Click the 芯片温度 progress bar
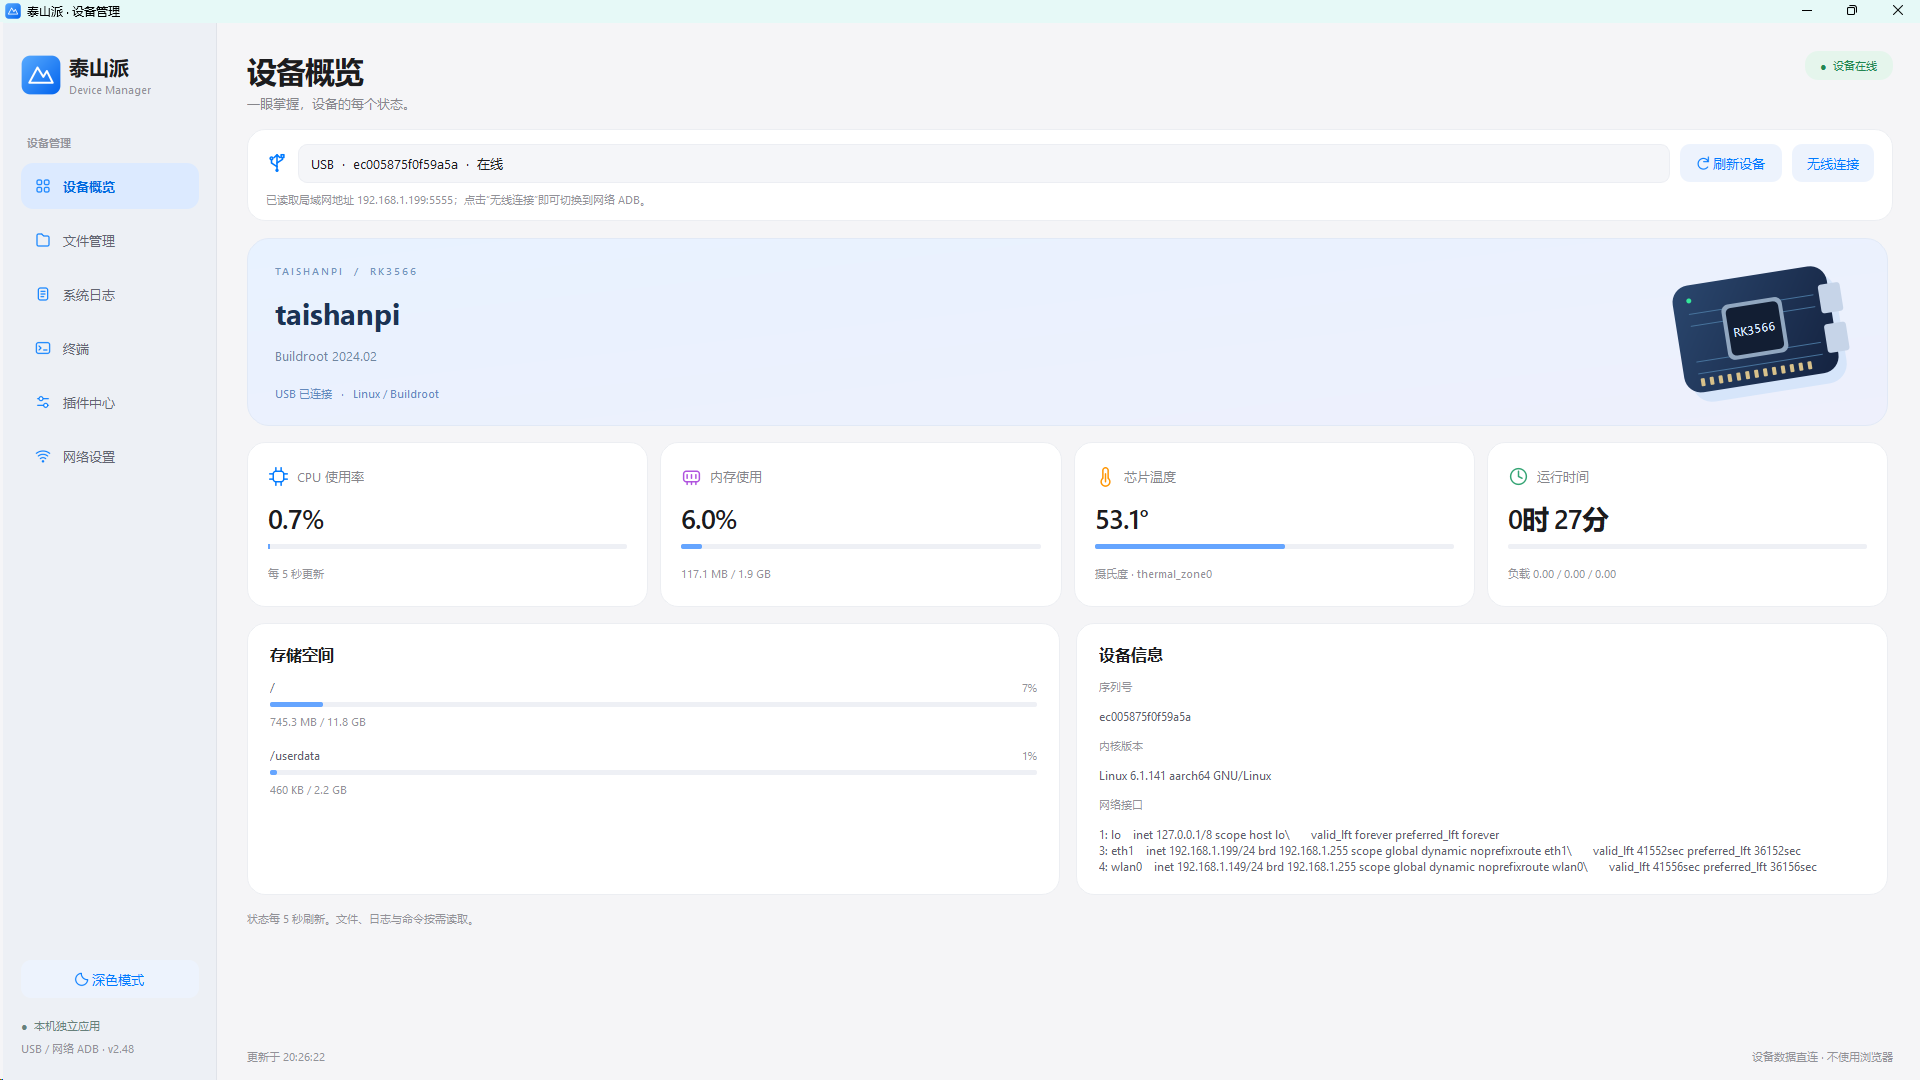 coord(1274,546)
